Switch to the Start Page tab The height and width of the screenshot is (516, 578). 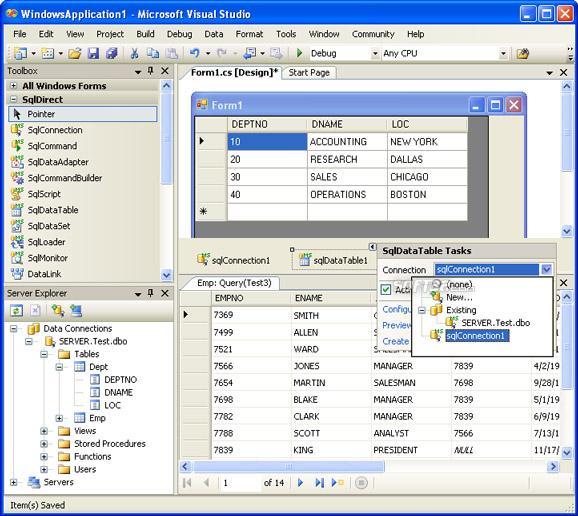(309, 73)
